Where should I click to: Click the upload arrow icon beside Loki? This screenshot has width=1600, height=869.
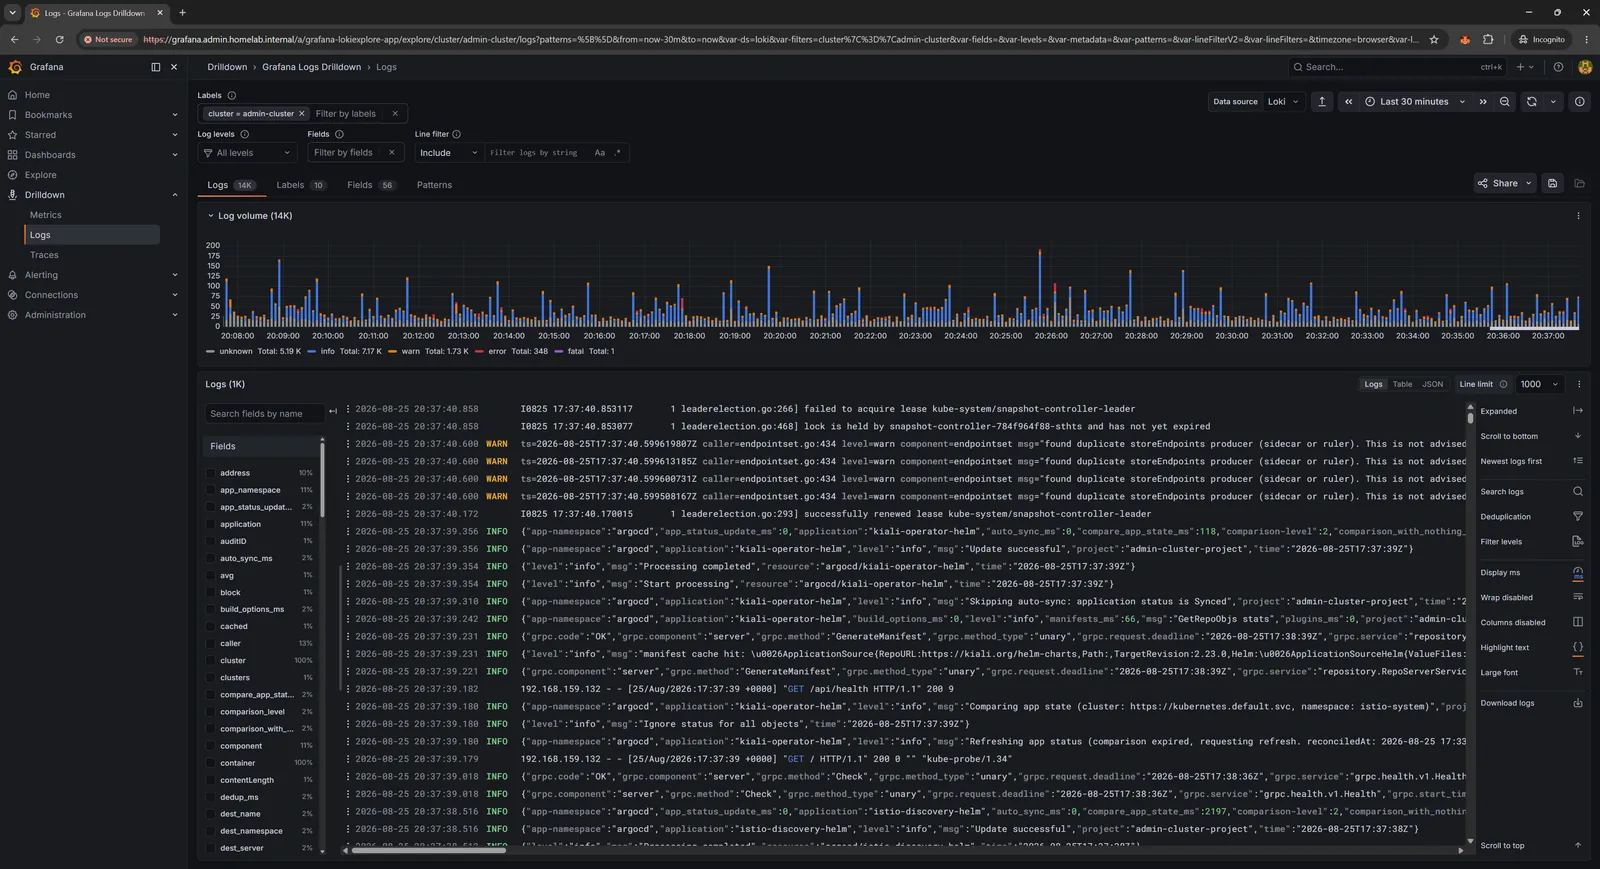tap(1322, 102)
